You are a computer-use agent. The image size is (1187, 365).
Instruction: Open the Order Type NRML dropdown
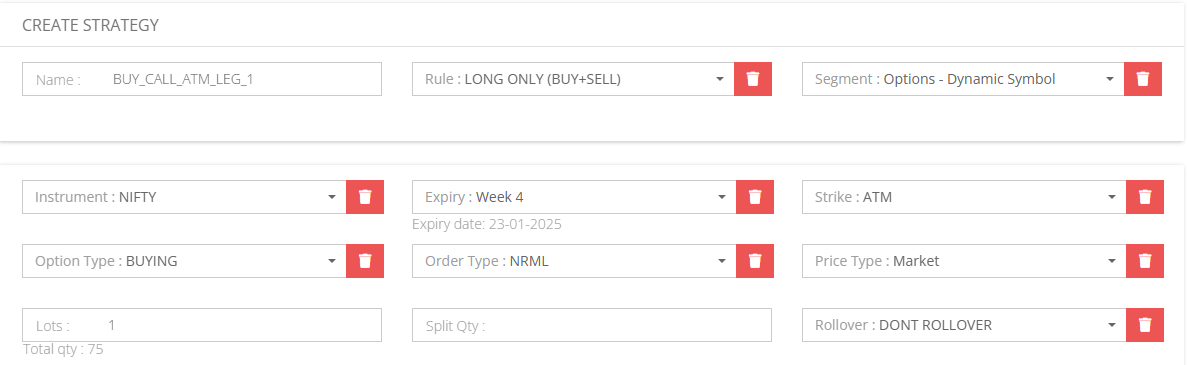575,260
